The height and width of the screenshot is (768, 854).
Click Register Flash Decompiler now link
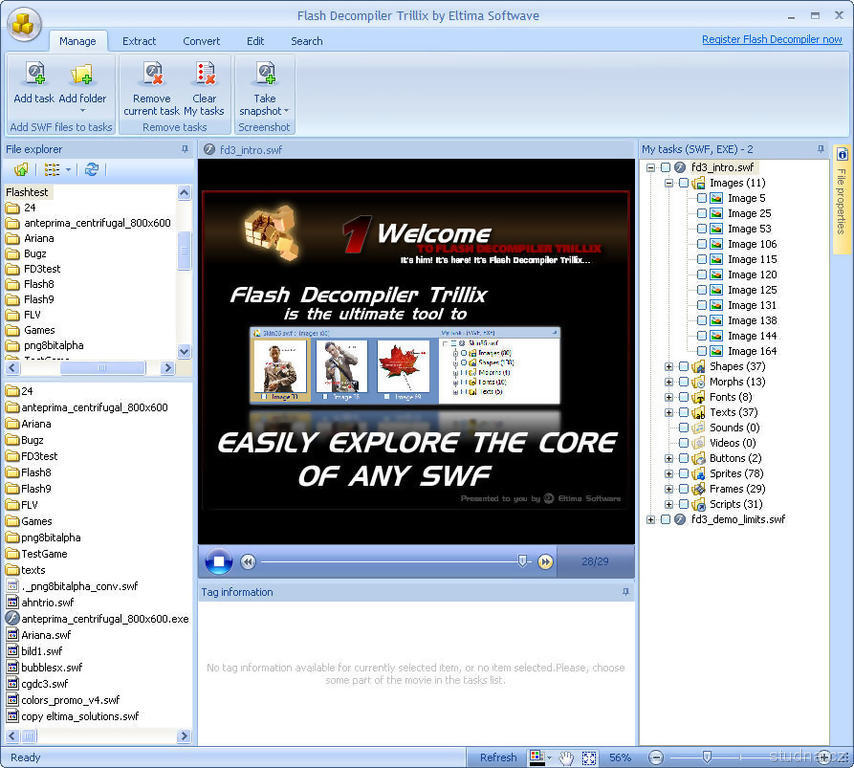771,39
